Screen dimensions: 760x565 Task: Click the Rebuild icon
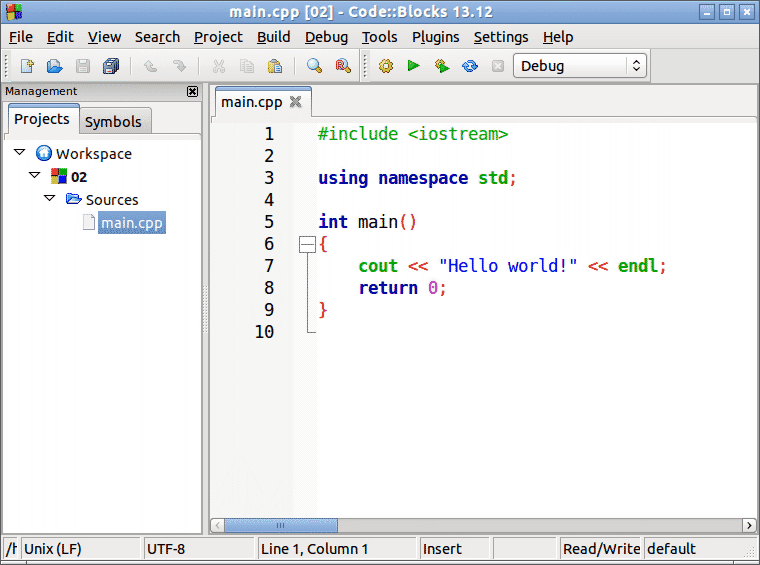[469, 66]
